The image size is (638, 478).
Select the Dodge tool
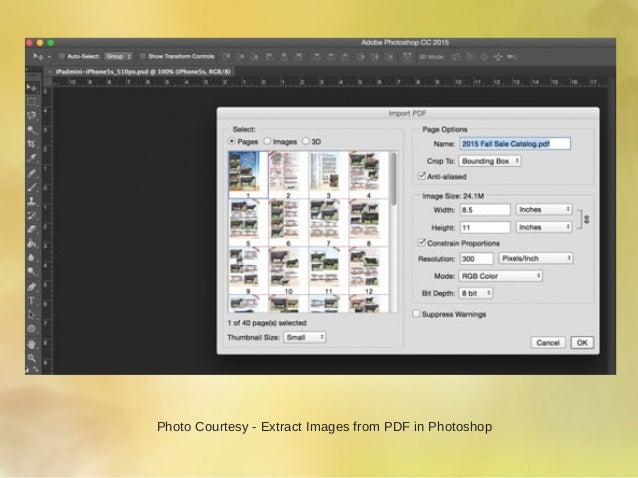click(32, 271)
